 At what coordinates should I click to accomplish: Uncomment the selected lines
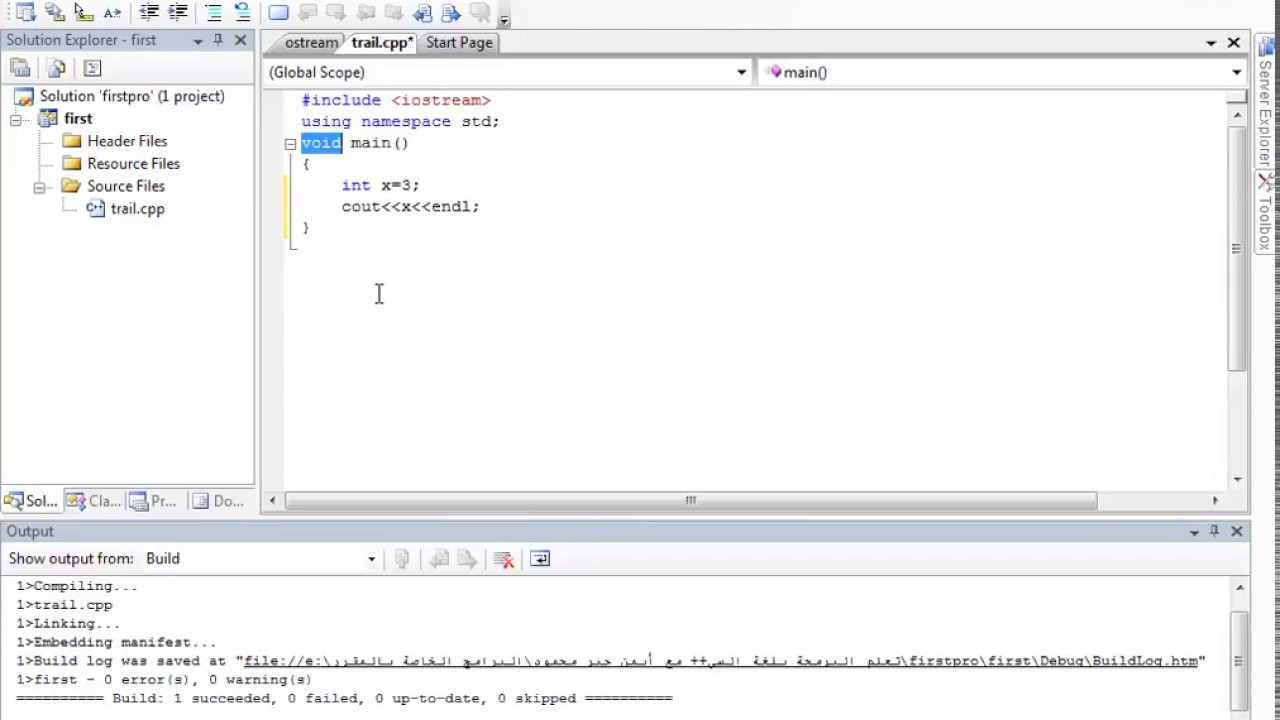pyautogui.click(x=243, y=13)
